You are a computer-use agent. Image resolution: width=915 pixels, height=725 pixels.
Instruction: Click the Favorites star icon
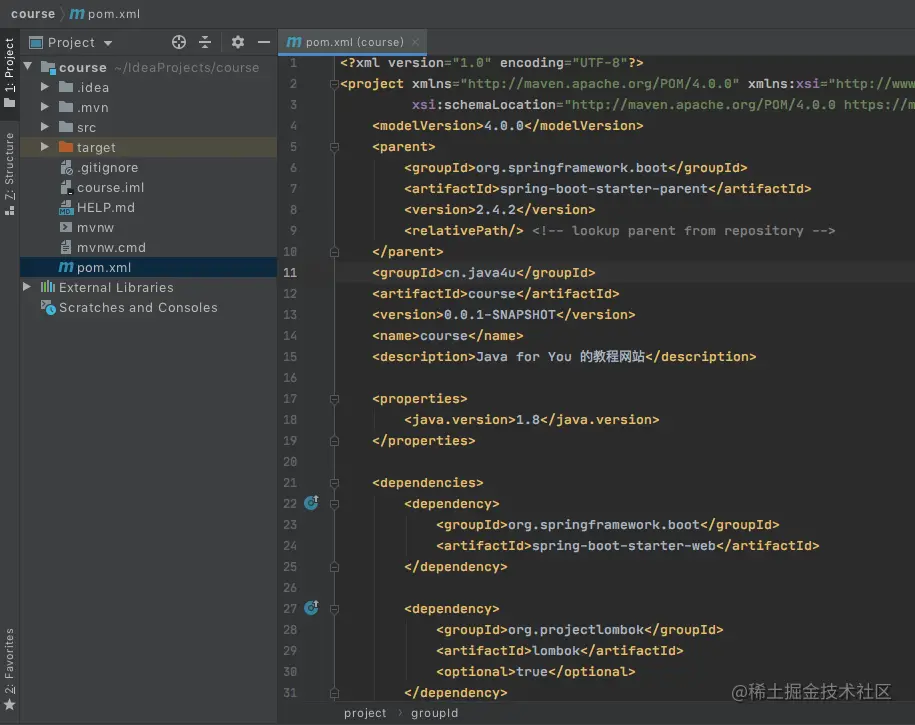[9, 704]
